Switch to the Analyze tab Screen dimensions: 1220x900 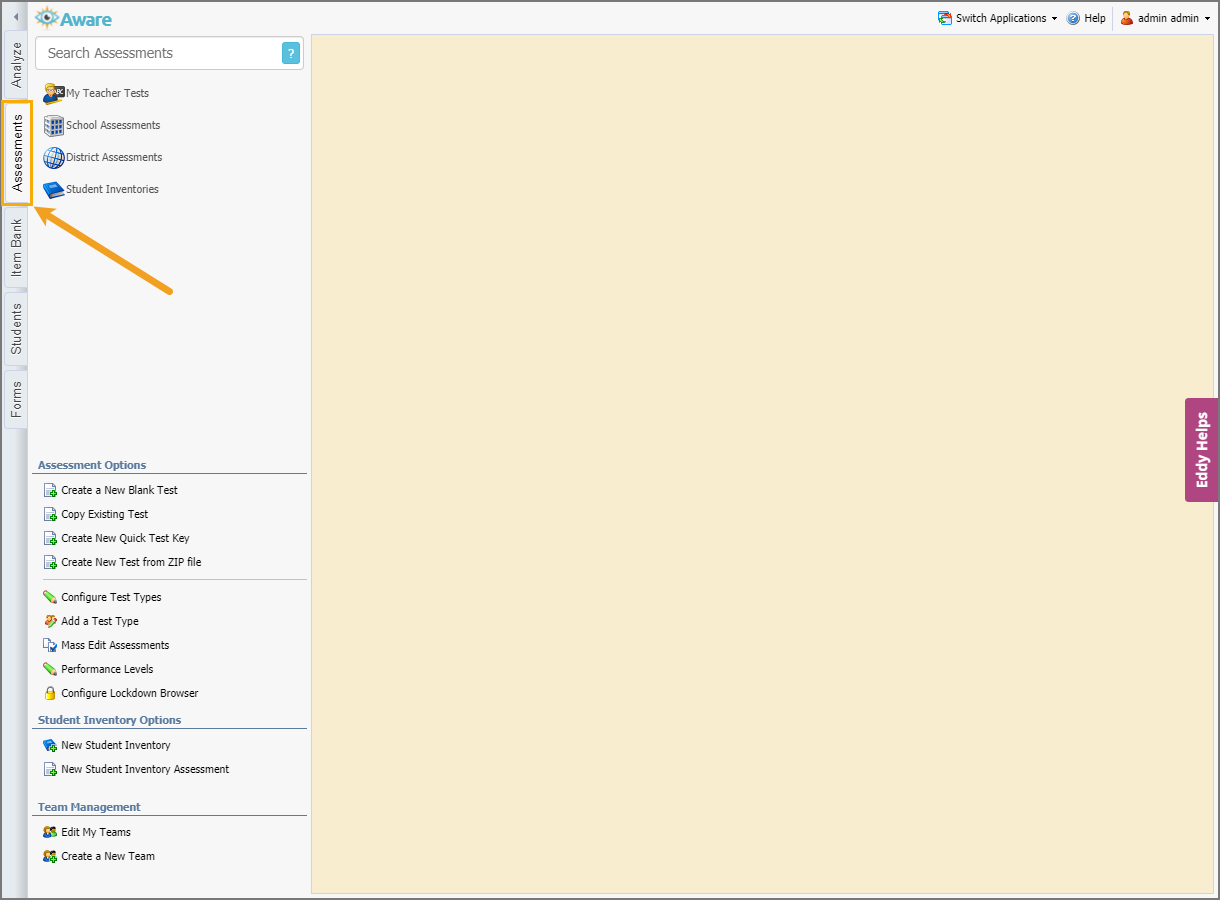16,64
